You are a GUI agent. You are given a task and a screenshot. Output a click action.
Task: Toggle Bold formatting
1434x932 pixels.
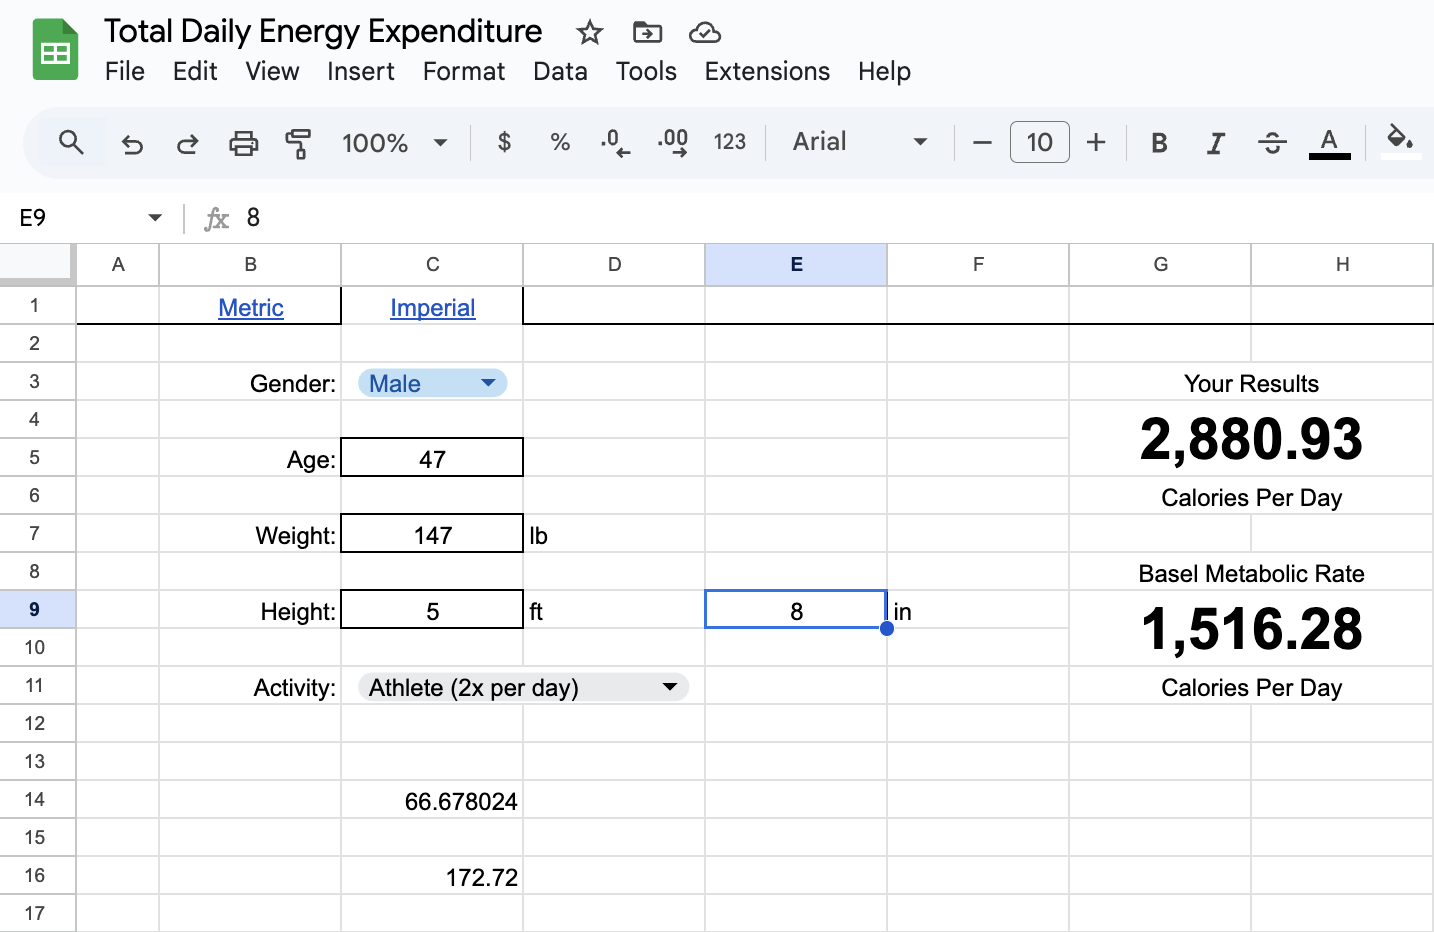click(x=1159, y=143)
